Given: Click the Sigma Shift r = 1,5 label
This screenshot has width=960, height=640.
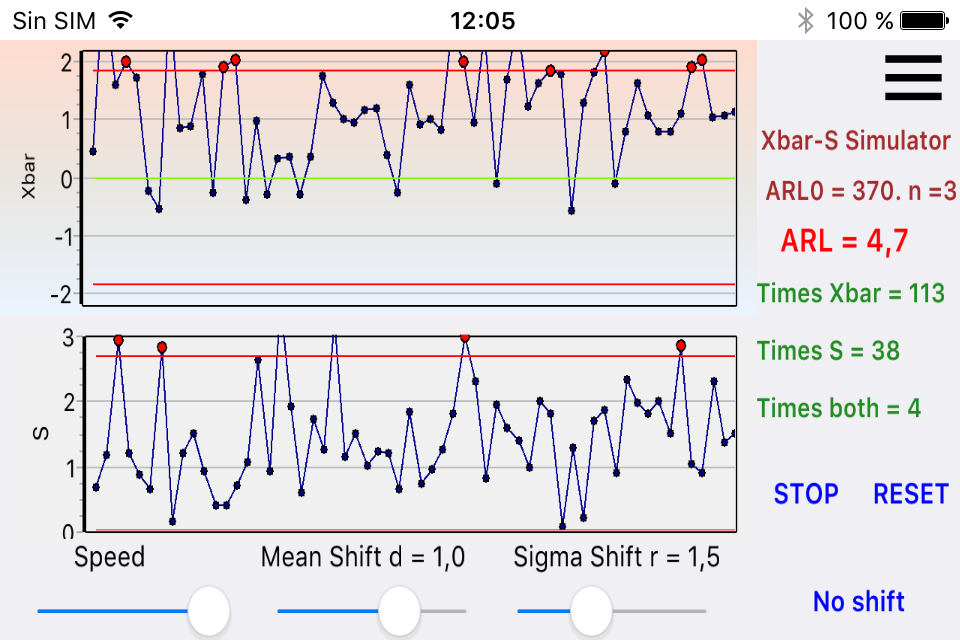Looking at the screenshot, I should coord(616,557).
